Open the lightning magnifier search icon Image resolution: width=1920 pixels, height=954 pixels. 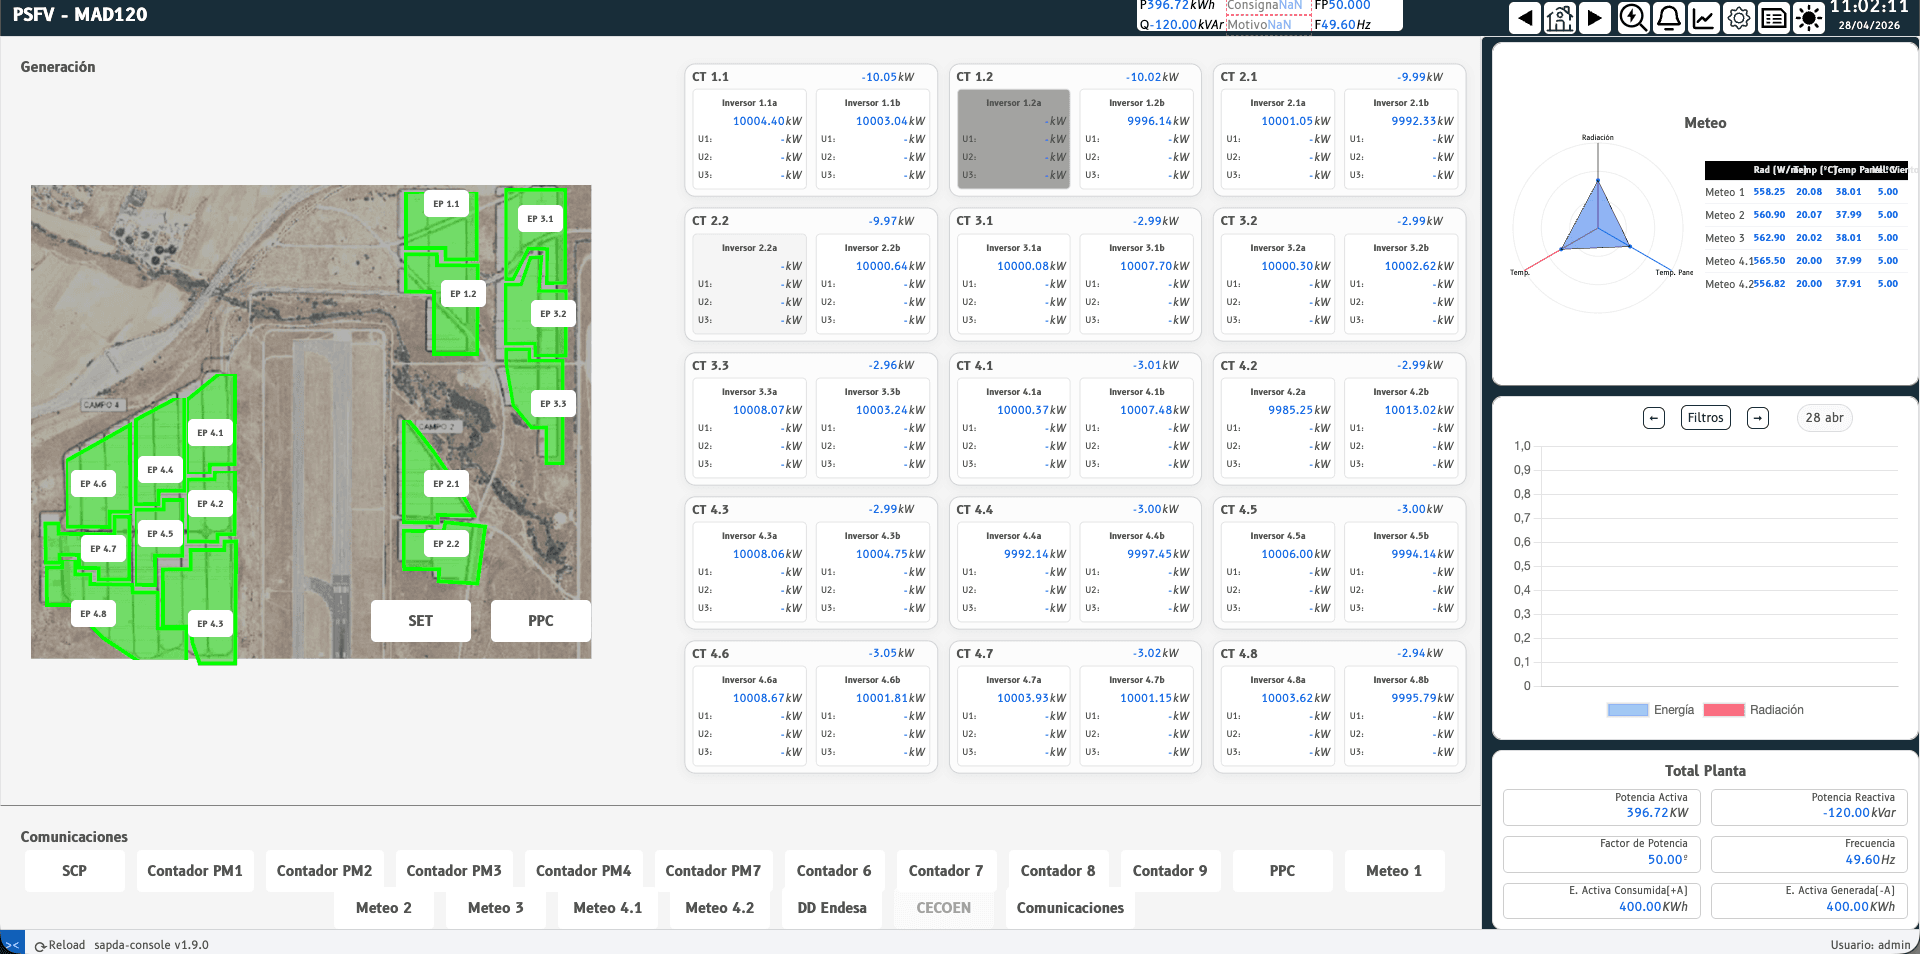coord(1633,18)
